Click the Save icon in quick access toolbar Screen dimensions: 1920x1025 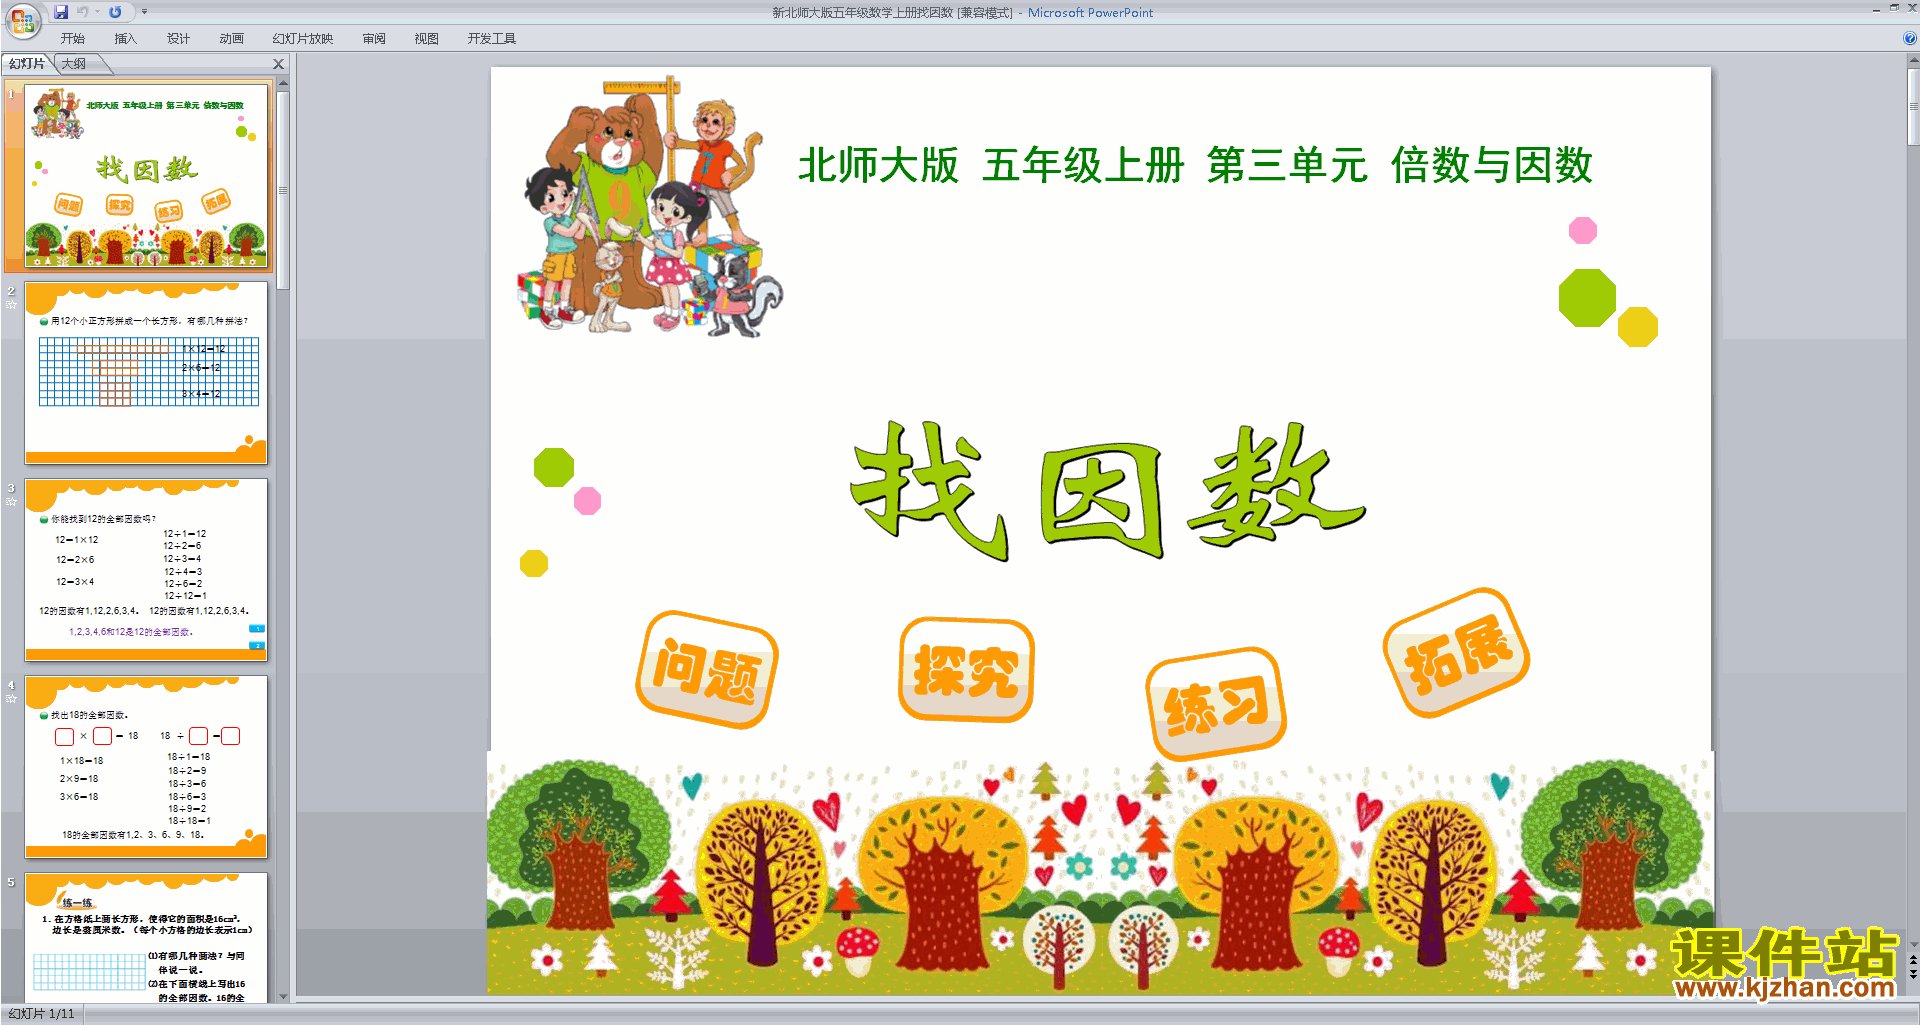[x=61, y=12]
